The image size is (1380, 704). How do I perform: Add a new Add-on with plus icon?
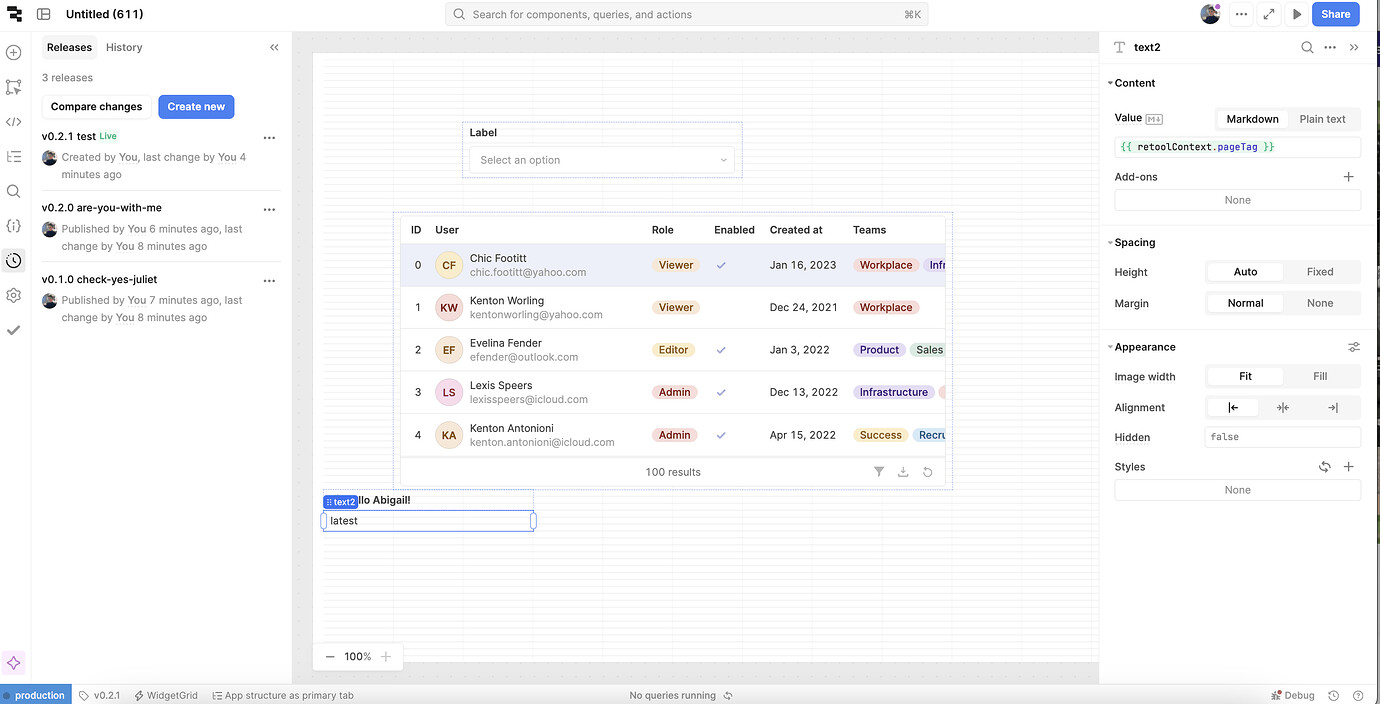tap(1348, 177)
